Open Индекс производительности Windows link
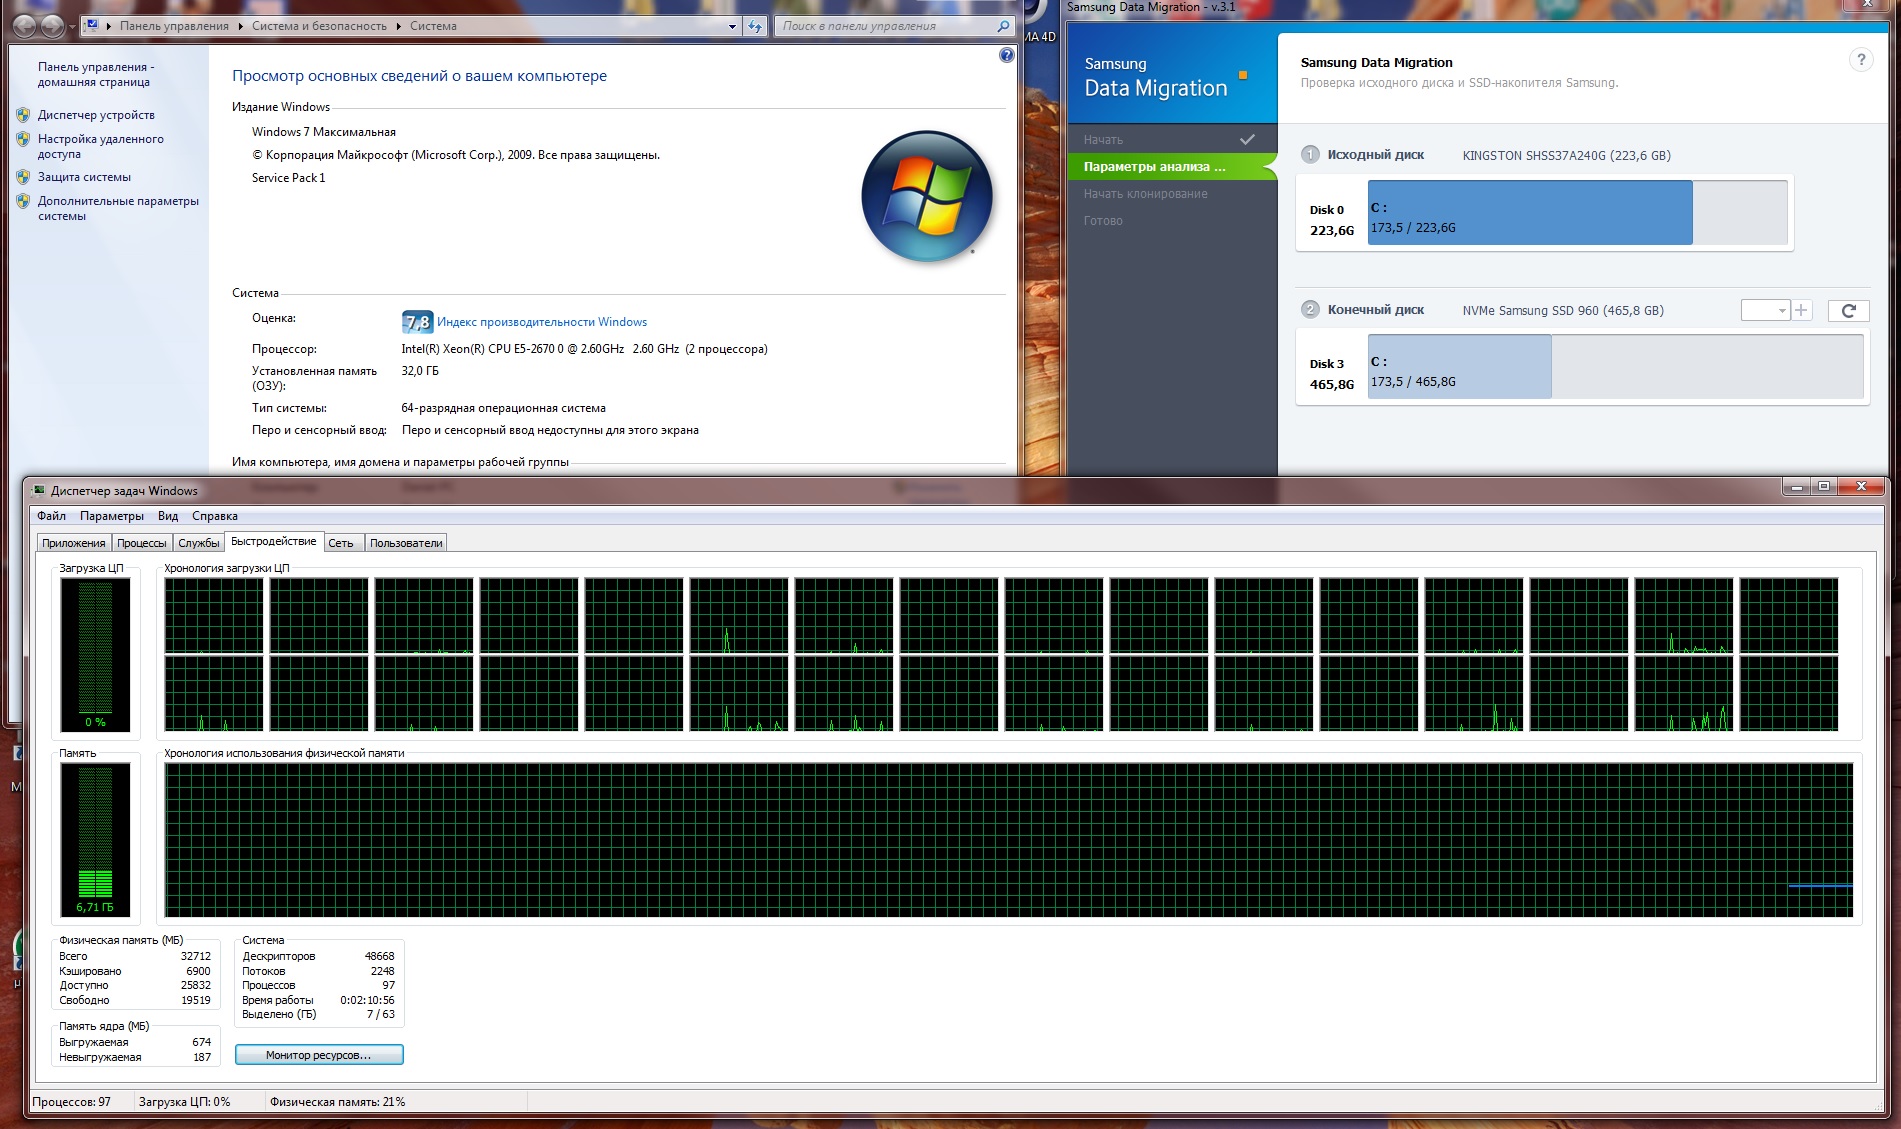This screenshot has width=1901, height=1129. pos(542,322)
